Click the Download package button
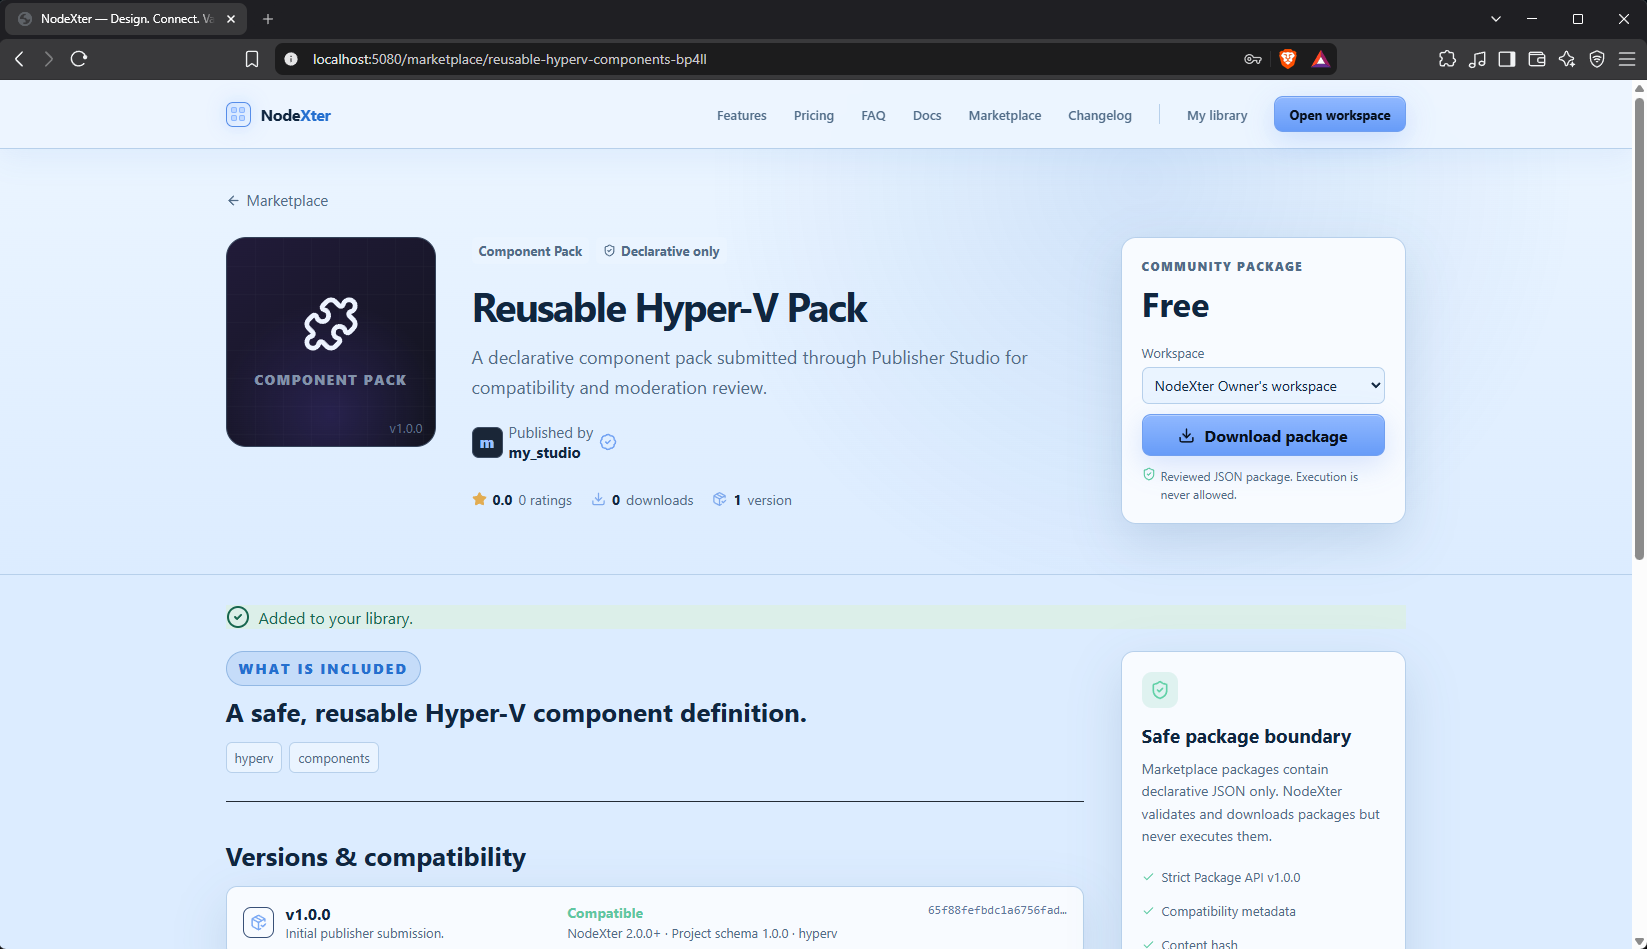This screenshot has width=1647, height=949. tap(1263, 436)
